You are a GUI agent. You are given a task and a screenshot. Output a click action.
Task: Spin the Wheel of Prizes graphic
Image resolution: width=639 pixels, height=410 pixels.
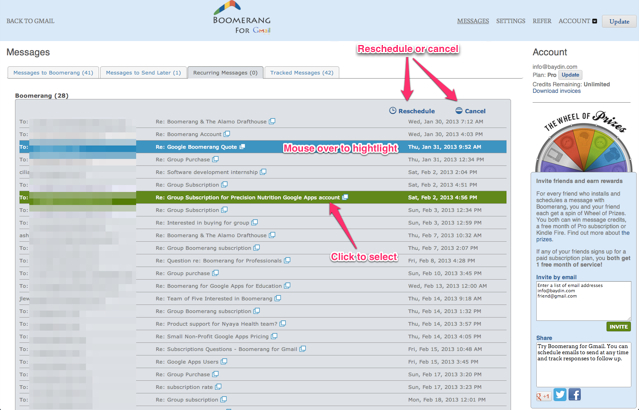click(x=584, y=142)
